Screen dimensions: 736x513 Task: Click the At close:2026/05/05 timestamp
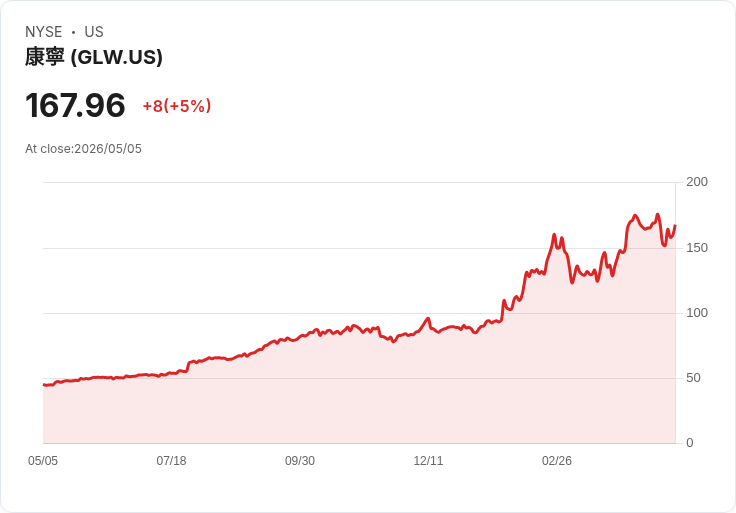pyautogui.click(x=84, y=149)
